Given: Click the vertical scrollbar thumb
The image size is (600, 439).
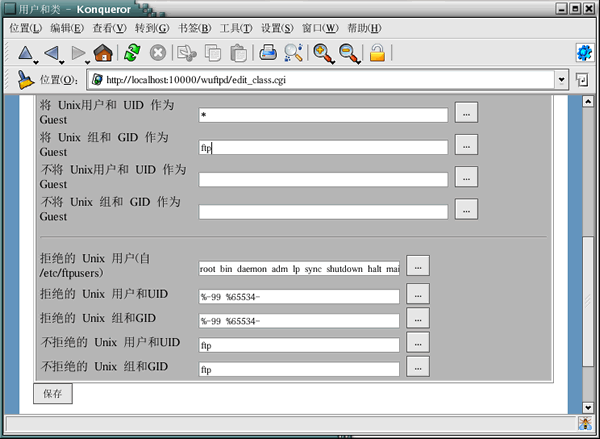Looking at the screenshot, I should 588,302.
